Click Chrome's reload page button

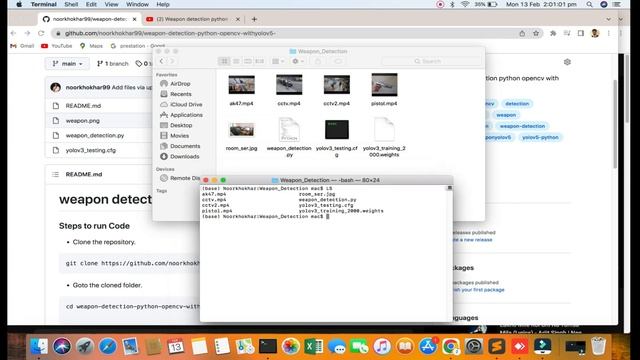[41, 33]
